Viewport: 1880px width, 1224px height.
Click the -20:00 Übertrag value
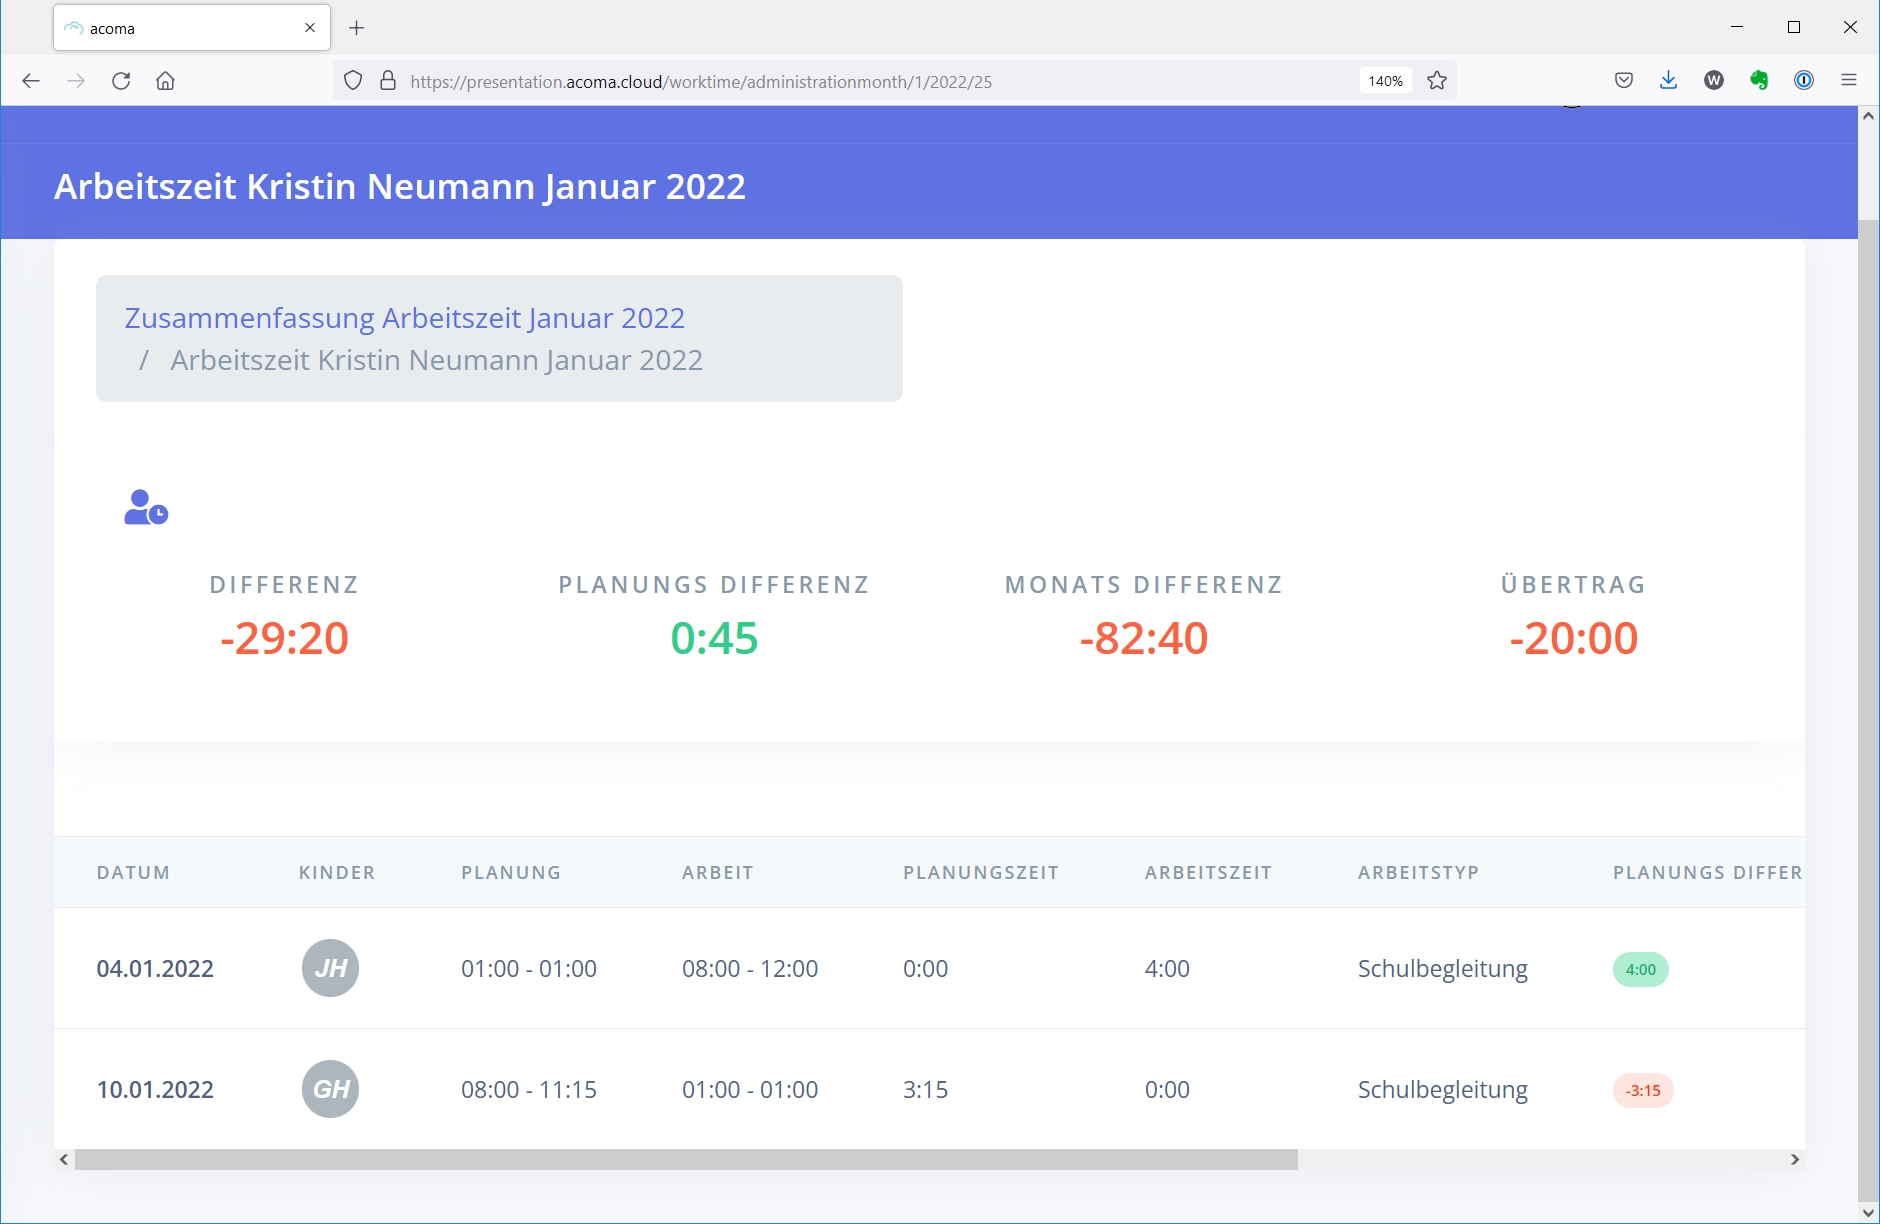pyautogui.click(x=1574, y=638)
